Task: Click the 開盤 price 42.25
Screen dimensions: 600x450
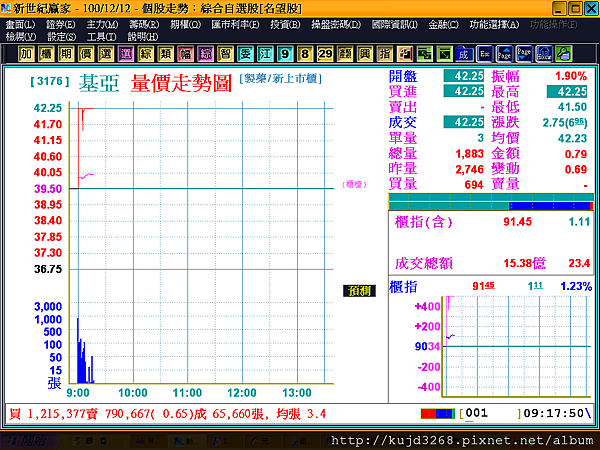Action: (464, 76)
